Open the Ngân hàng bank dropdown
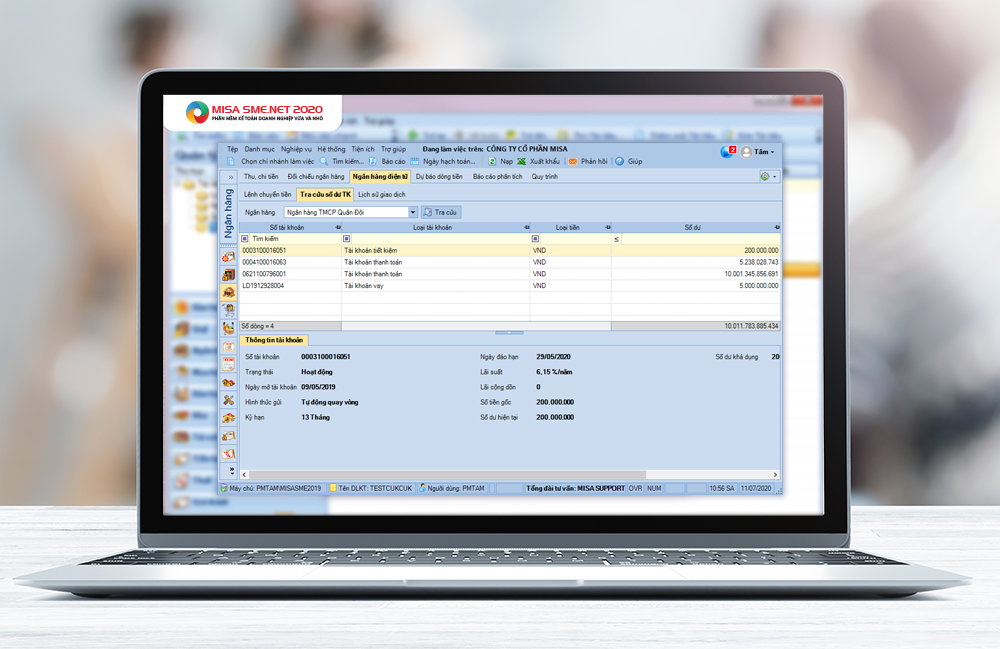Screen dimensions: 1000x649 412,212
